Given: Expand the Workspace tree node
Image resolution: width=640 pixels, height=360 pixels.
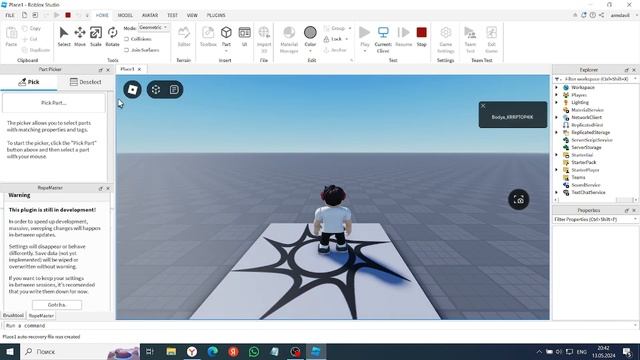Looking at the screenshot, I should click(x=556, y=87).
